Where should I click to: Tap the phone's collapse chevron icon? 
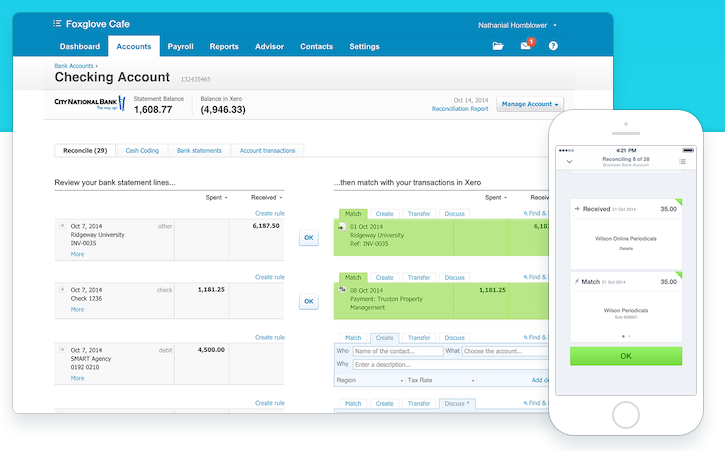570,161
